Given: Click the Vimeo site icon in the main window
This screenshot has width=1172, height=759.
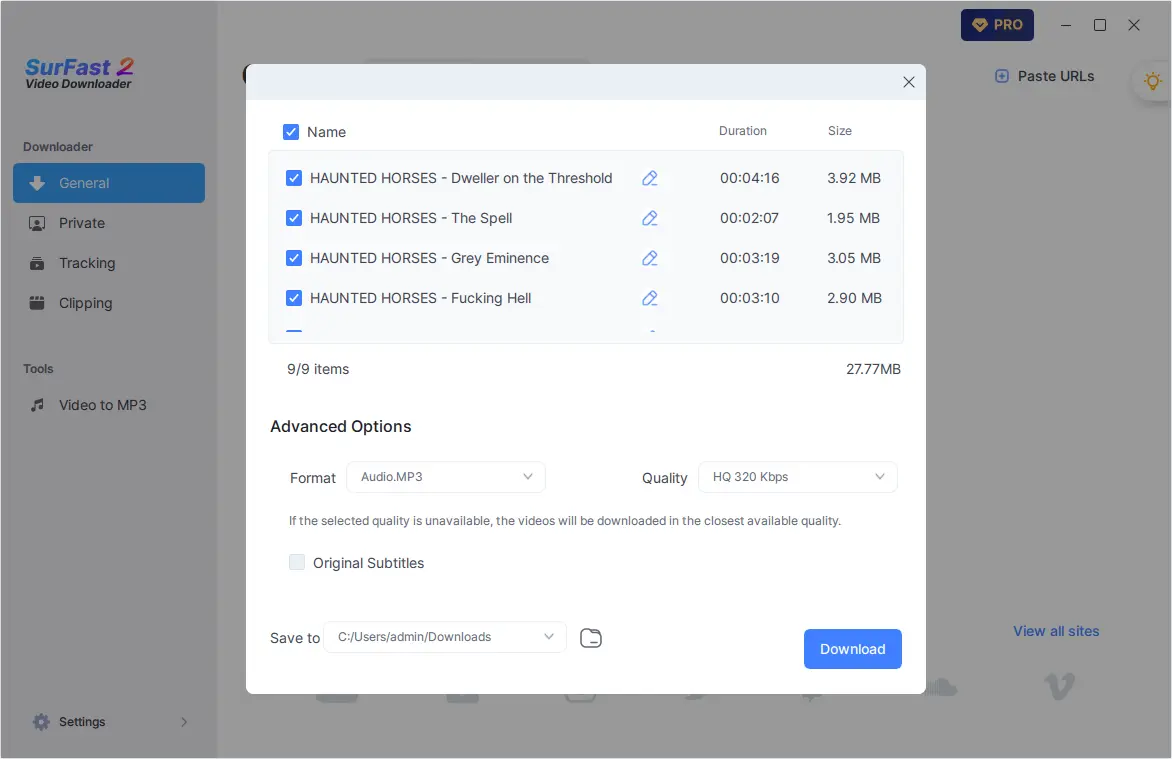Looking at the screenshot, I should 1059,686.
